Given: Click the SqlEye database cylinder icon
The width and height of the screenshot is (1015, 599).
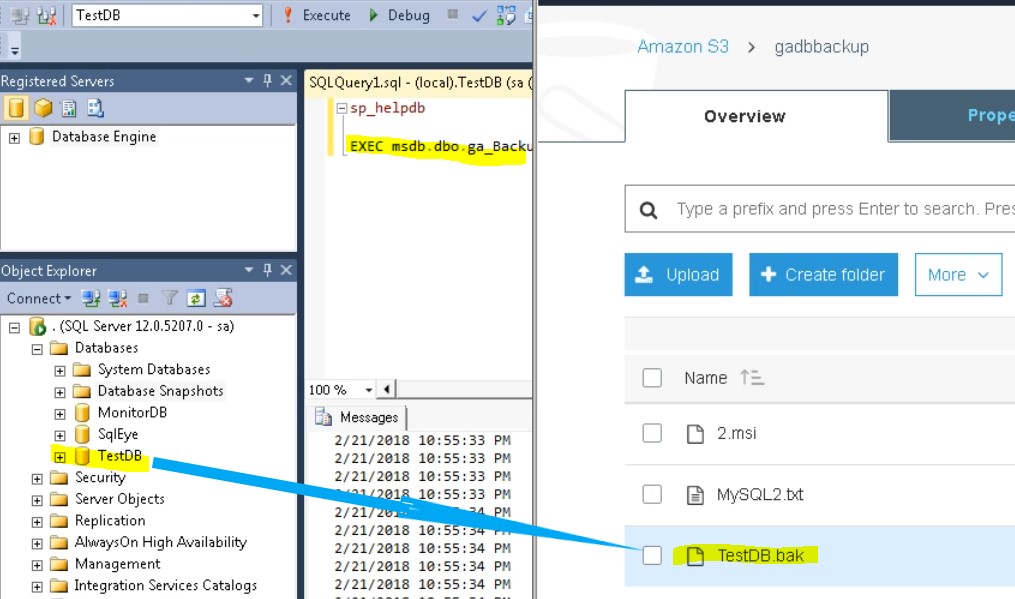Looking at the screenshot, I should pos(82,434).
